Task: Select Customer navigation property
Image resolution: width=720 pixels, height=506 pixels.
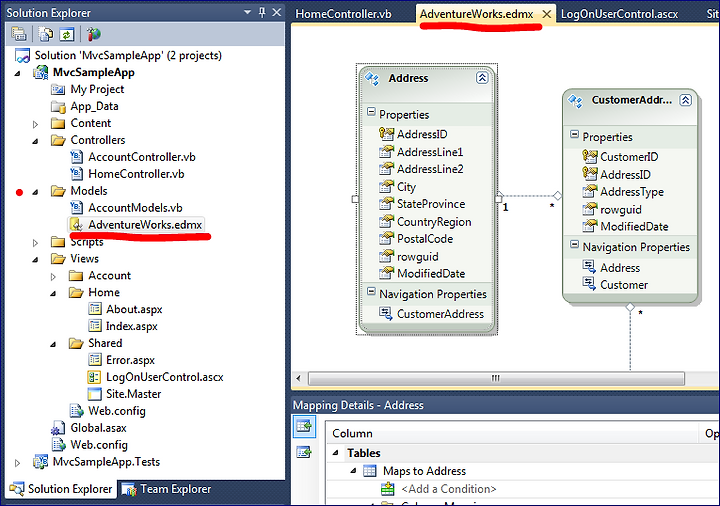Action: coord(624,285)
